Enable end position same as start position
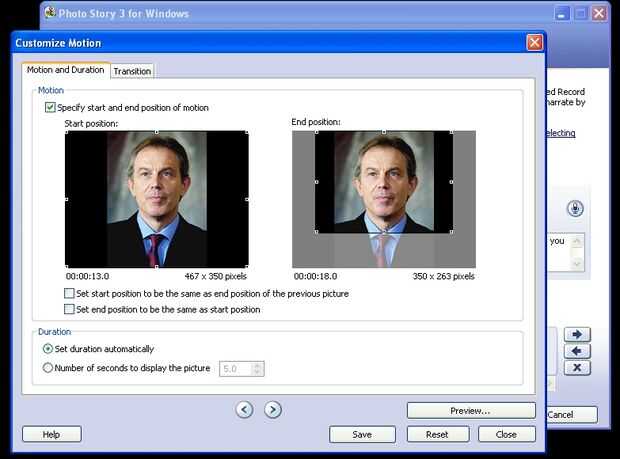 pyautogui.click(x=69, y=309)
